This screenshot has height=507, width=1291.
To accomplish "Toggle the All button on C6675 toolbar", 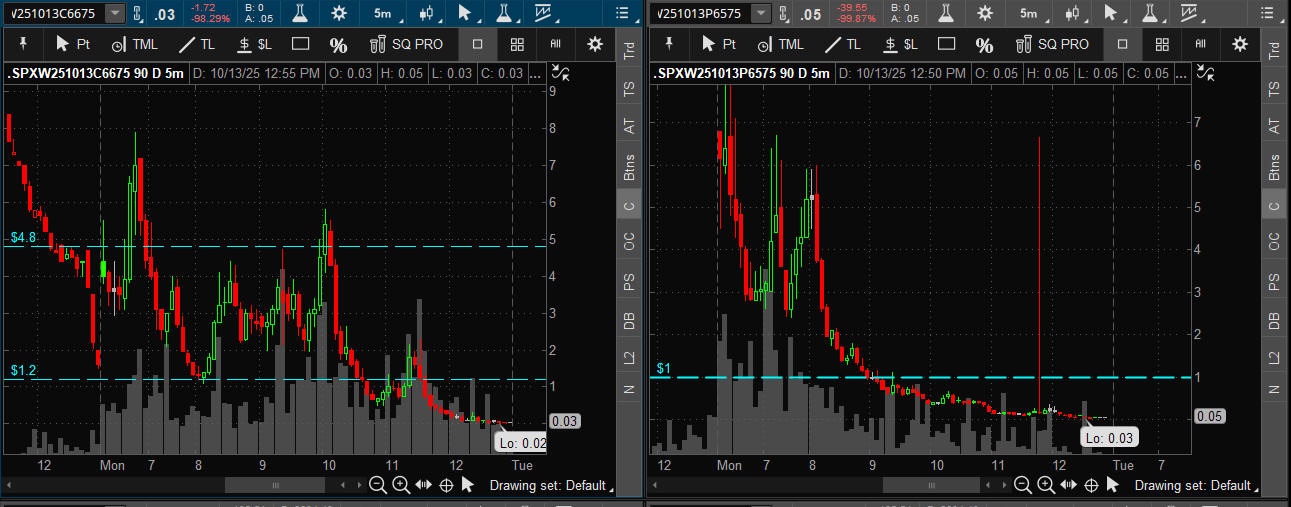I will click(555, 44).
